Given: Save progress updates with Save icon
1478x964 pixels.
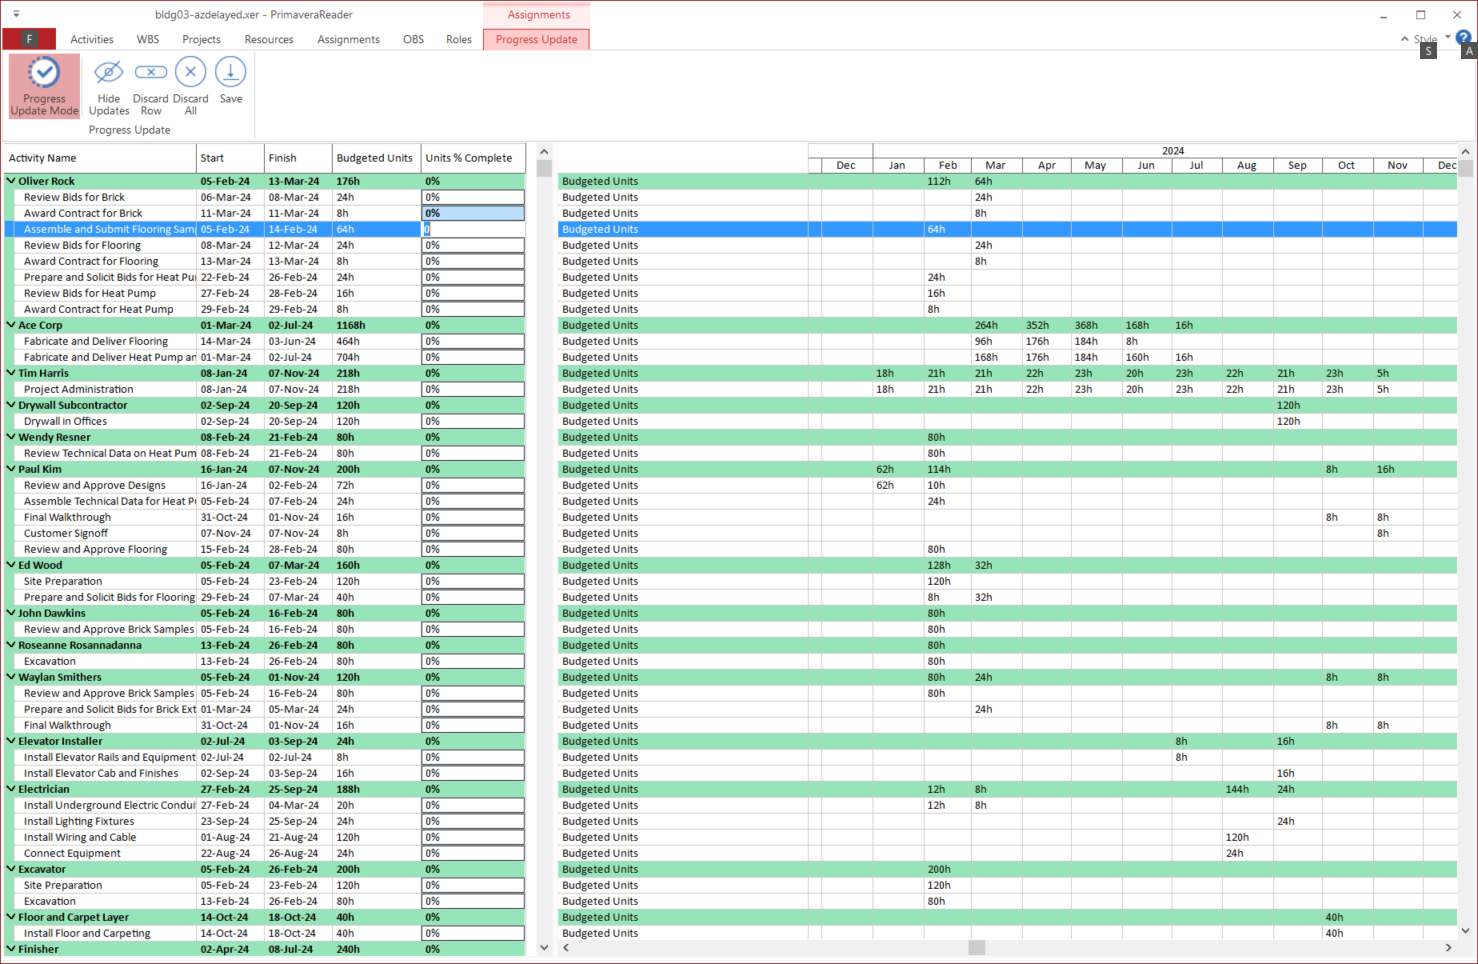Looking at the screenshot, I should pos(231,73).
